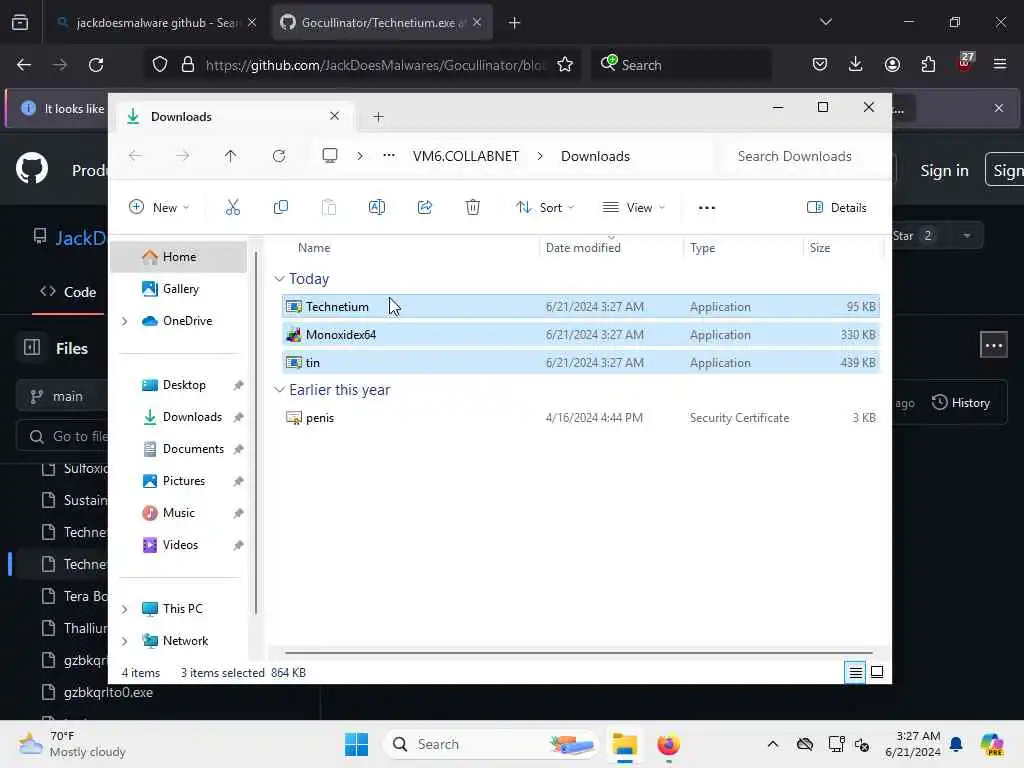Toggle the Details pane button
This screenshot has width=1024, height=768.
click(837, 208)
